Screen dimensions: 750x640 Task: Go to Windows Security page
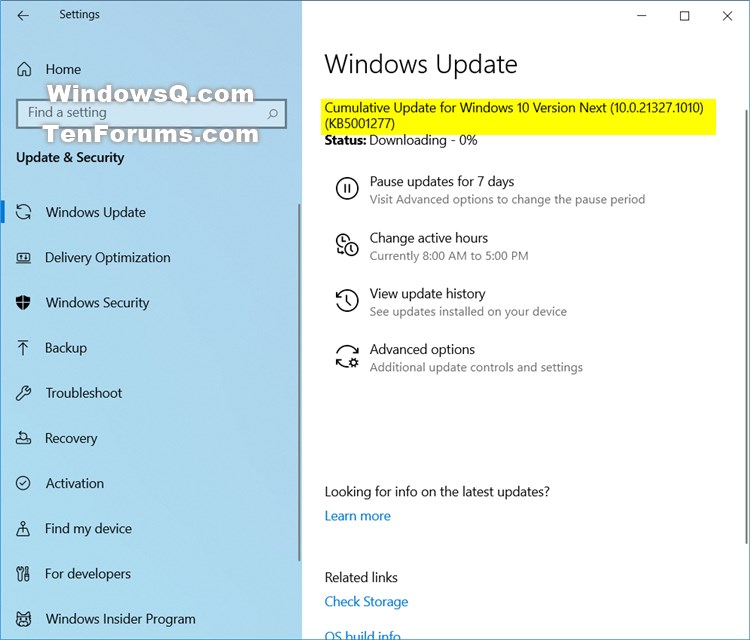tap(98, 303)
